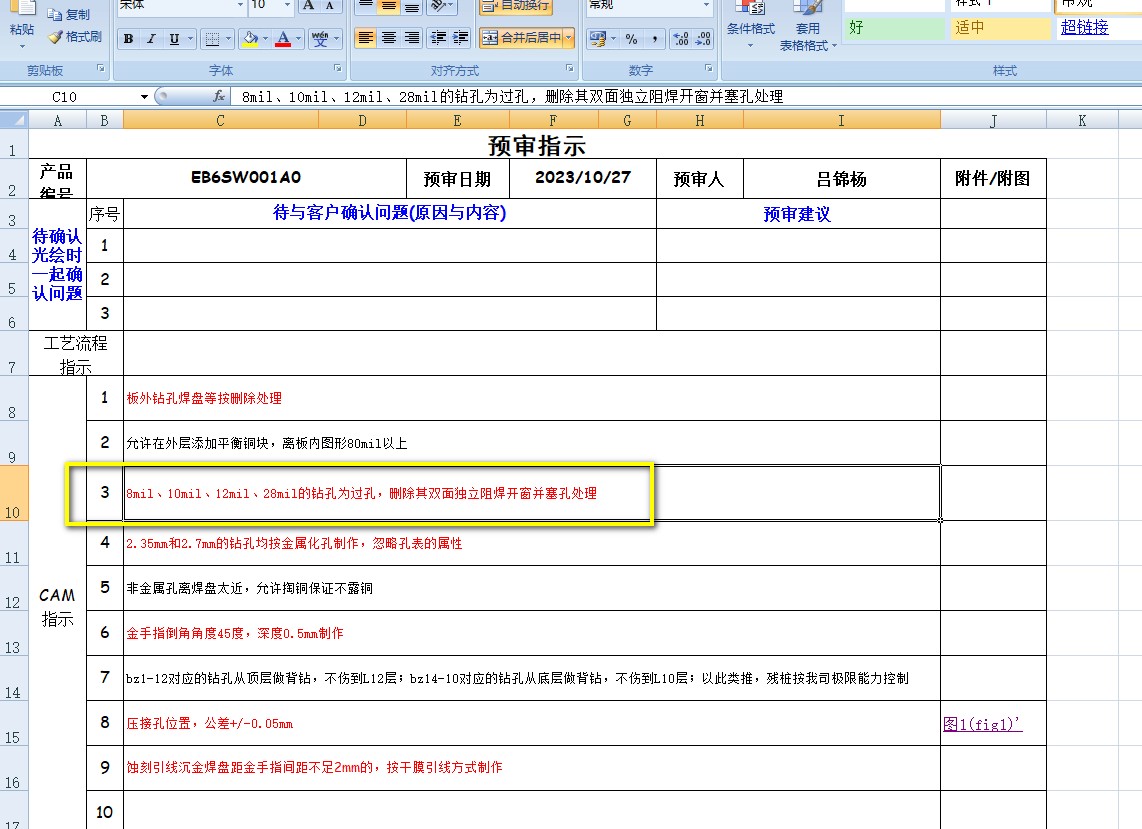Viewport: 1142px width, 829px height.
Task: Open the number format dropdown (常规)
Action: pyautogui.click(x=706, y=5)
